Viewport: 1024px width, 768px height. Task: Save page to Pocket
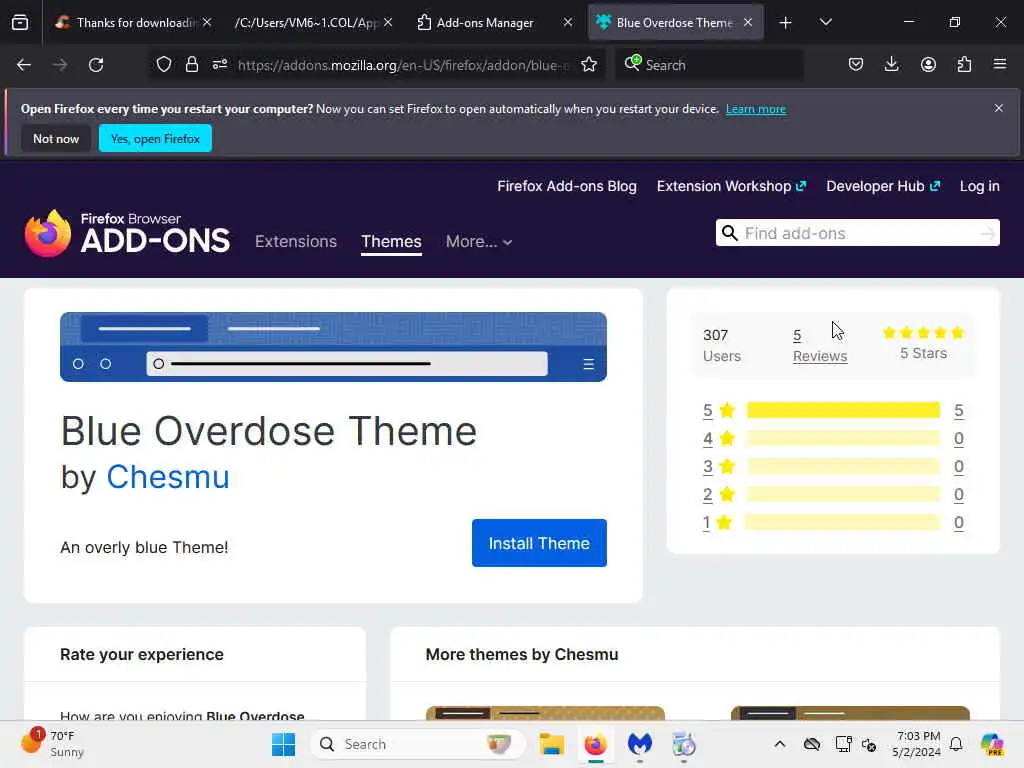click(856, 65)
